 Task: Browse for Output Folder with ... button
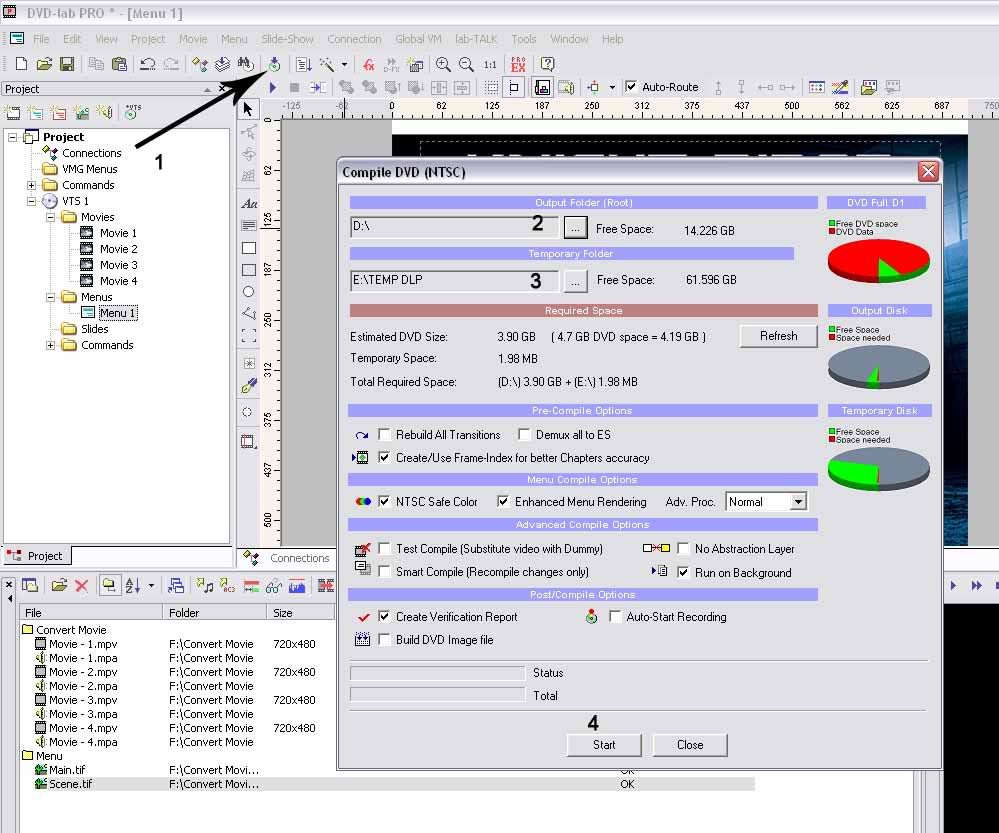pyautogui.click(x=575, y=228)
